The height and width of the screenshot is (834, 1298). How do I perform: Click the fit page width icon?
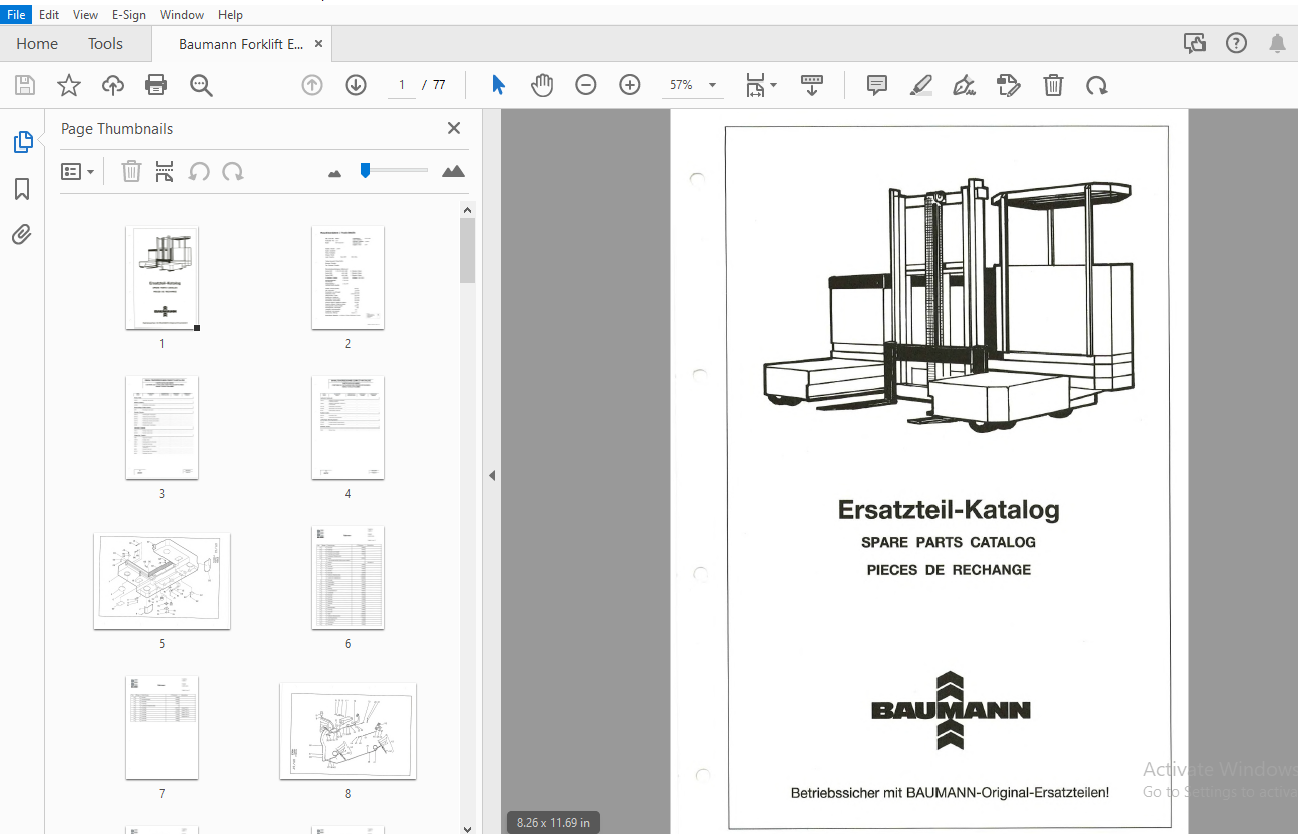(755, 85)
